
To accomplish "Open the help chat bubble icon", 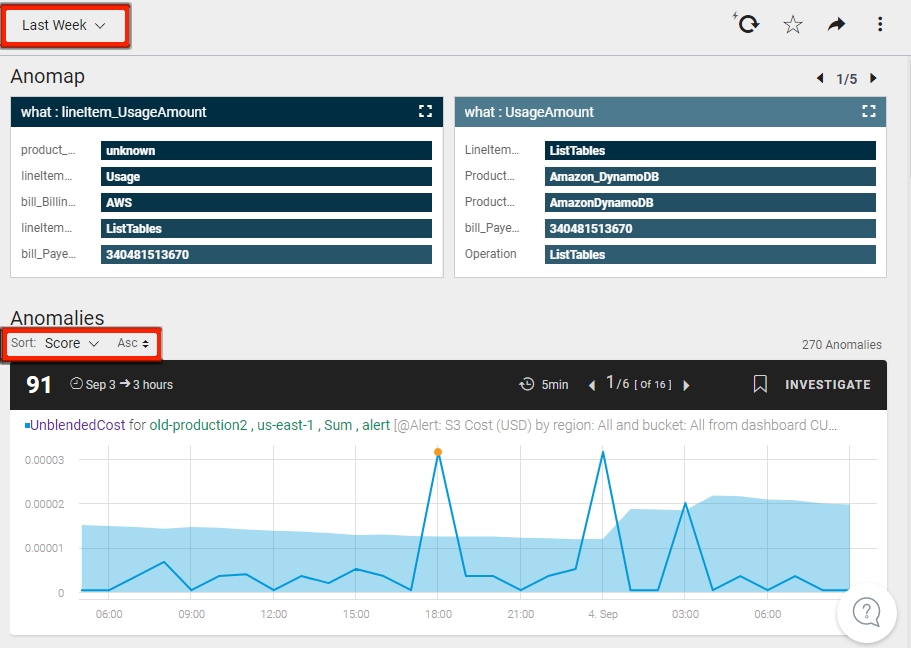I will coord(866,613).
